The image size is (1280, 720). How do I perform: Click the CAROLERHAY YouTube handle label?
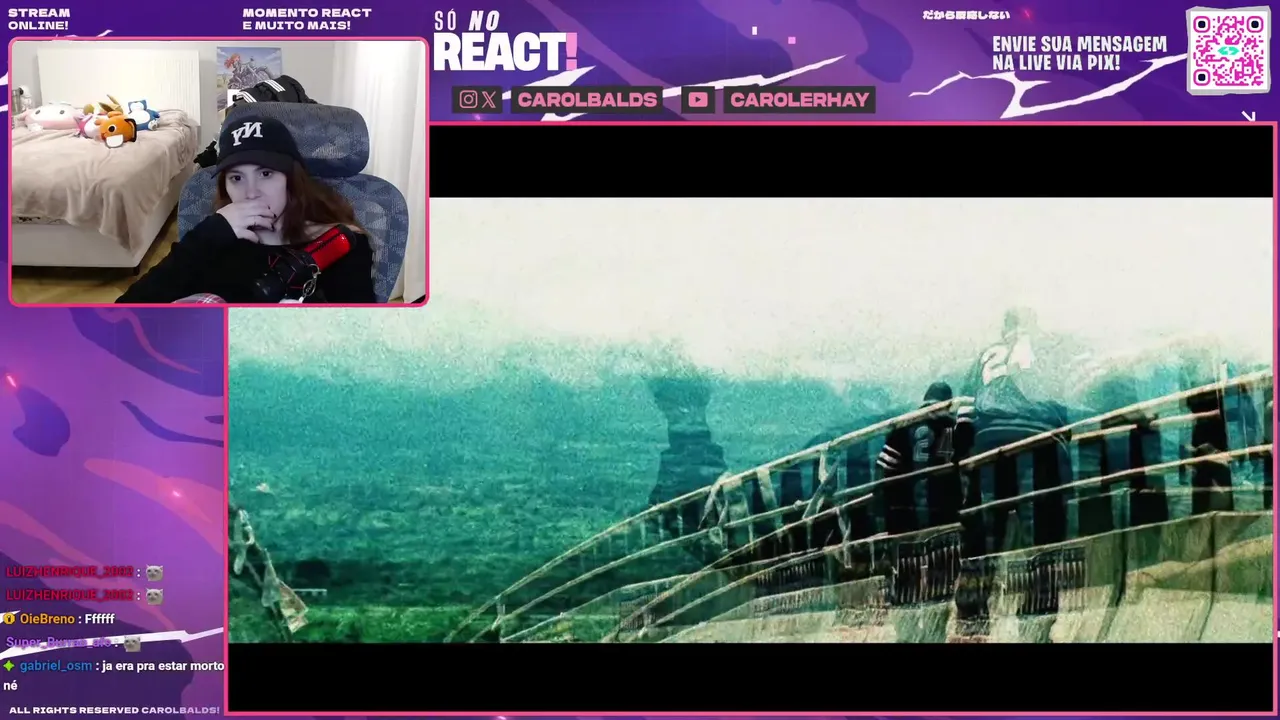tap(799, 99)
